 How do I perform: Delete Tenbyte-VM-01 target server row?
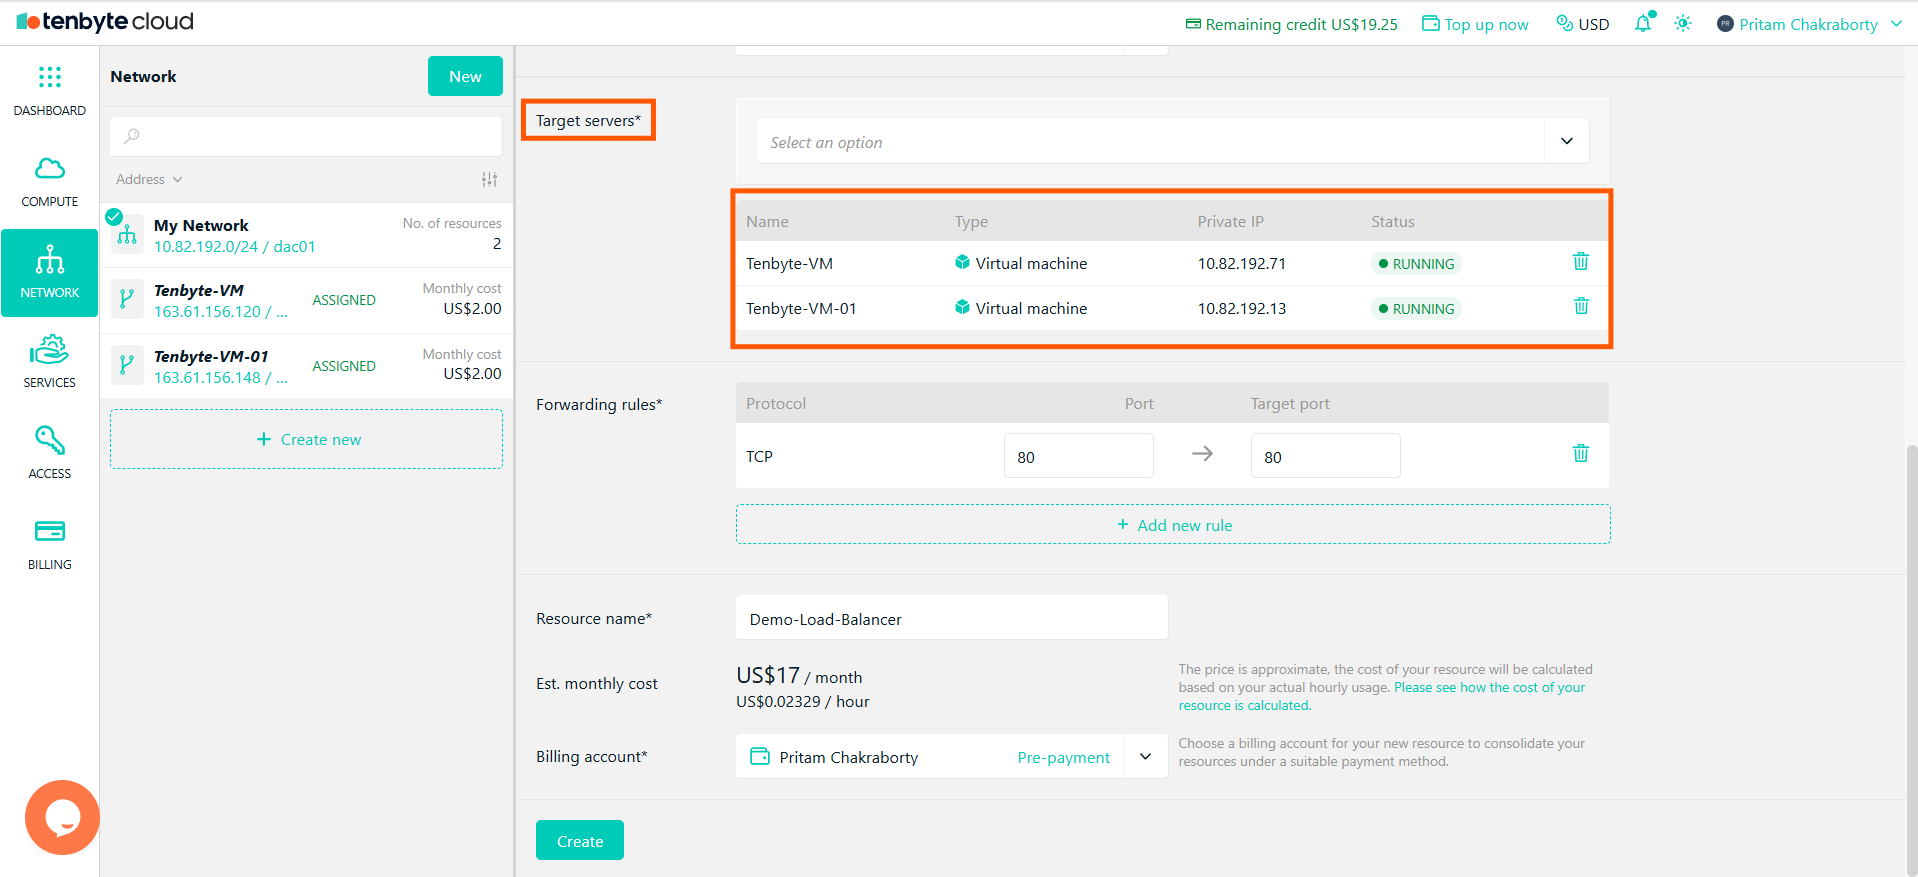click(1581, 306)
